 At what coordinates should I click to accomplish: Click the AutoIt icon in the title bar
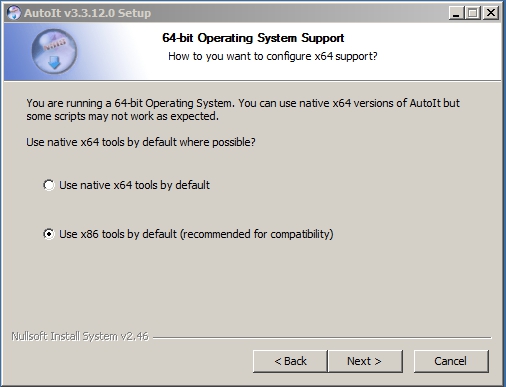click(14, 13)
